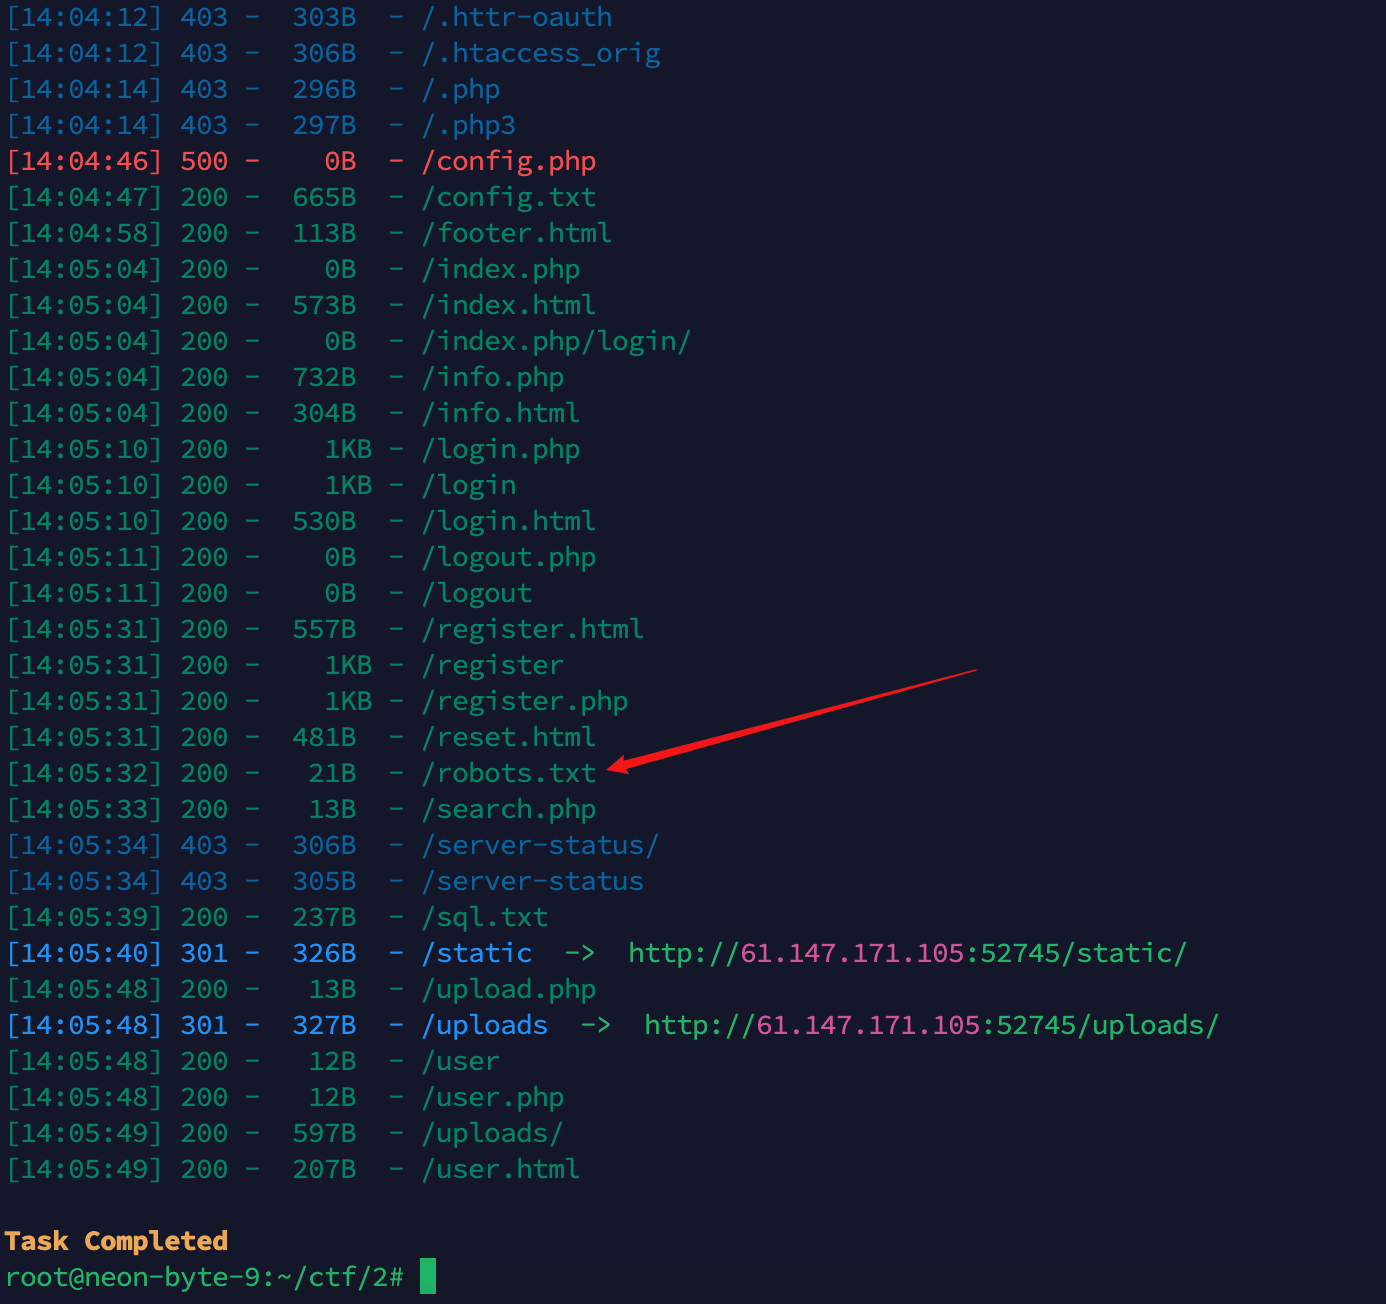Screen dimensions: 1386x1304
Task: Click the /search.php result
Action: (509, 808)
